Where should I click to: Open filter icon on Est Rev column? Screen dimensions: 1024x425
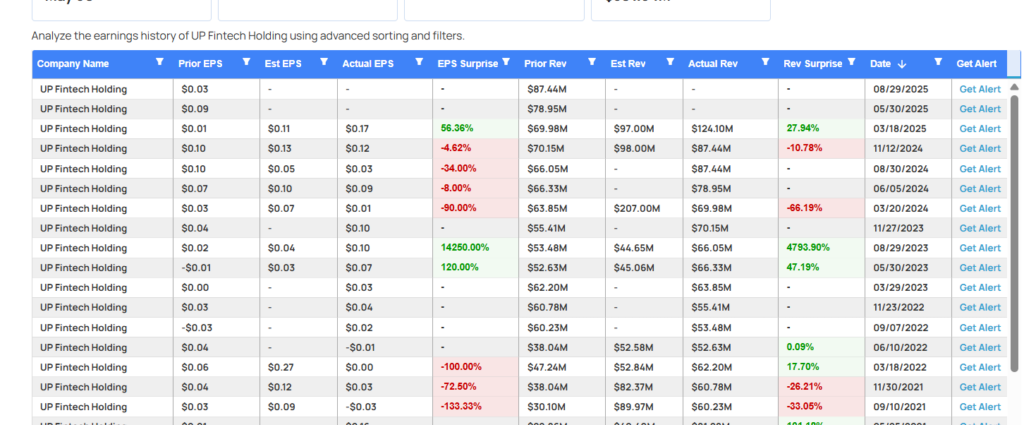[x=669, y=62]
